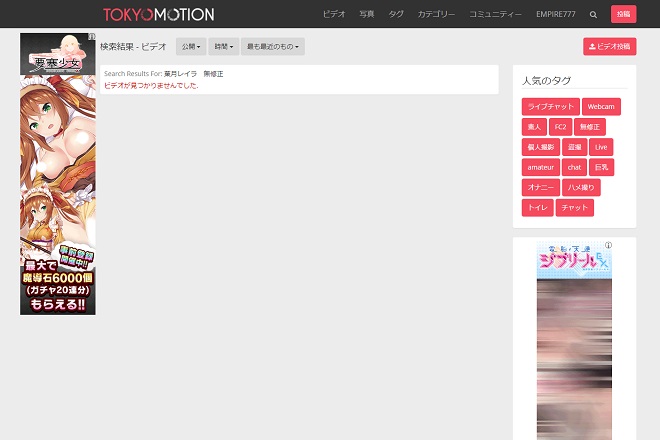Open the 時間 filter dropdown
Viewport: 660px width, 440px height.
click(223, 47)
